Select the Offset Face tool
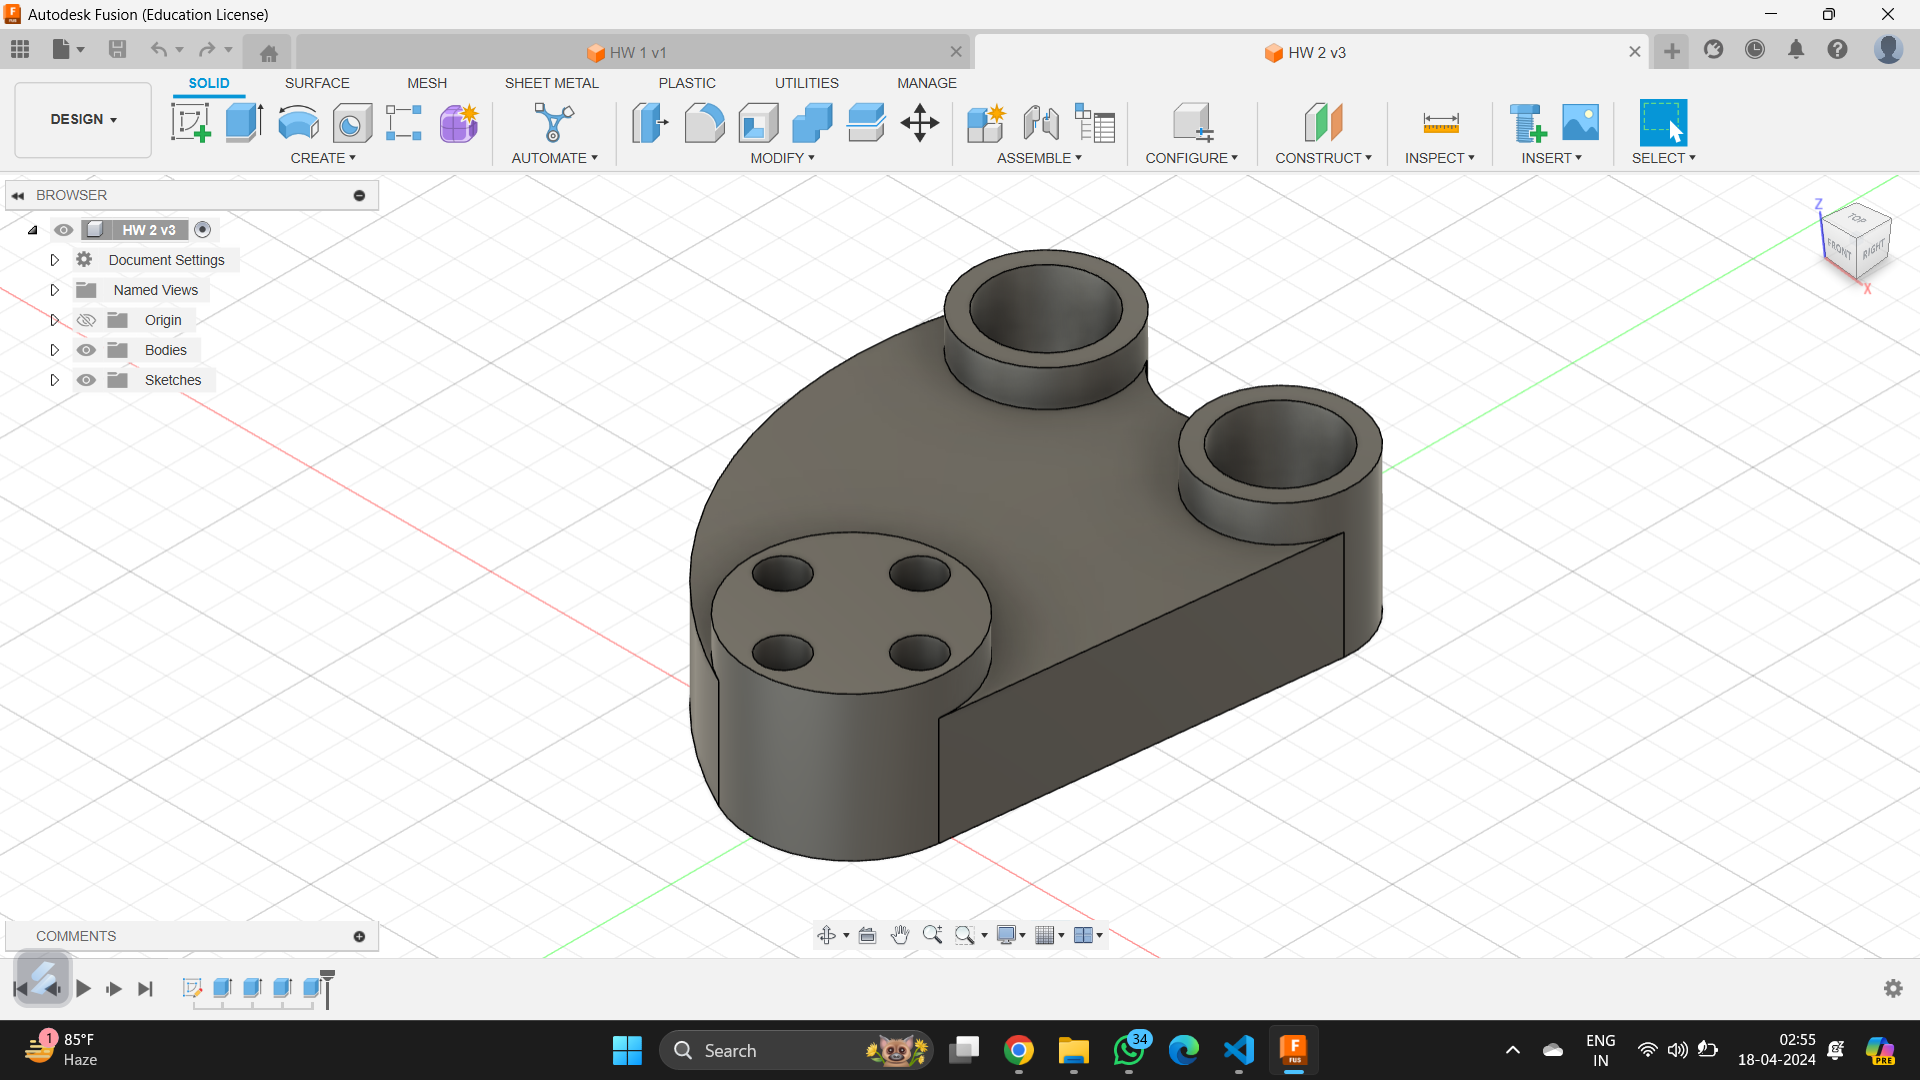Image resolution: width=1920 pixels, height=1080 pixels. pos(866,123)
